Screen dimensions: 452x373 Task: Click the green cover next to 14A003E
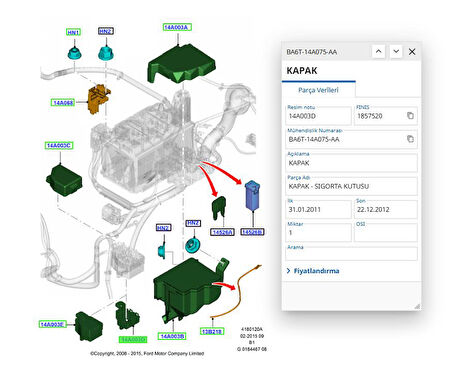[89, 326]
